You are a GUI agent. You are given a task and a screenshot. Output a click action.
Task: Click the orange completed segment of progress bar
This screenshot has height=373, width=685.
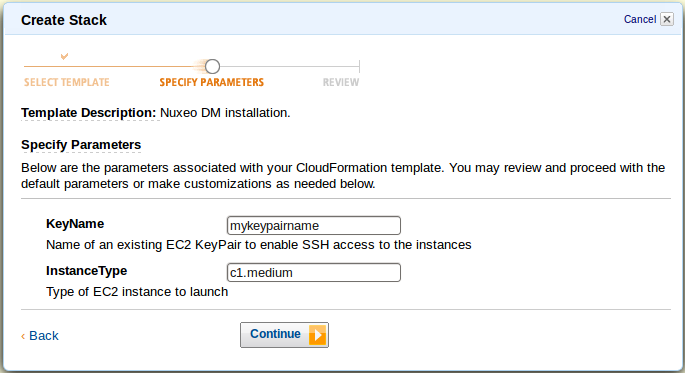(114, 66)
